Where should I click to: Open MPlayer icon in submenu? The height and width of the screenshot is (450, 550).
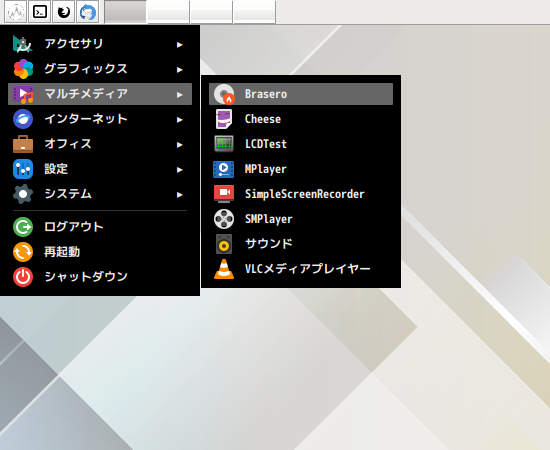224,169
